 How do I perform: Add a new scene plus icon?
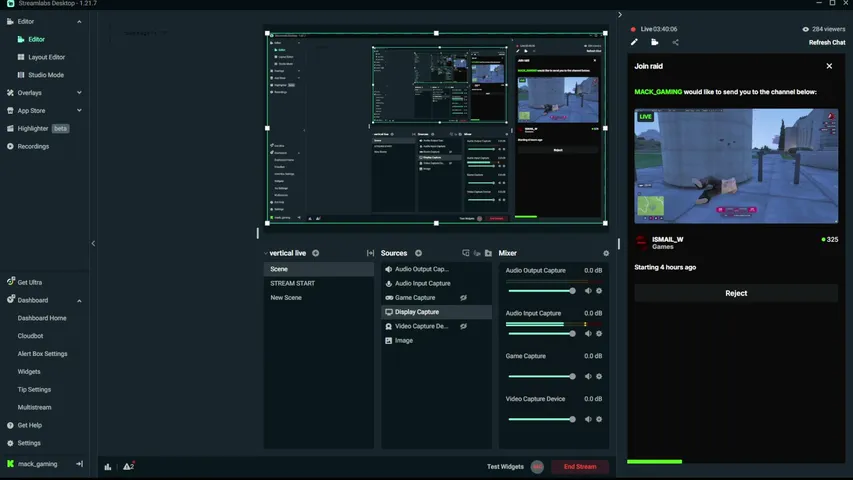pos(316,253)
